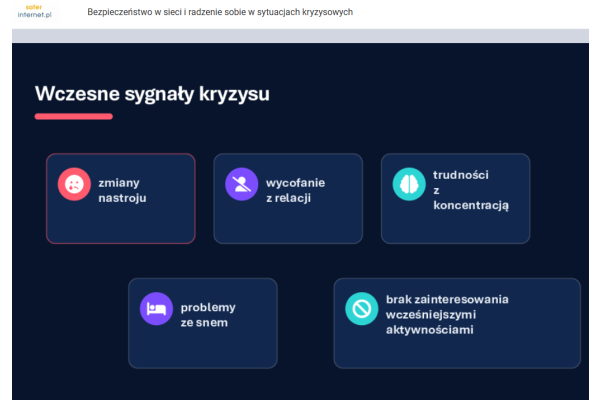Click the light gray band above slide
The image size is (600, 400).
coord(300,35)
